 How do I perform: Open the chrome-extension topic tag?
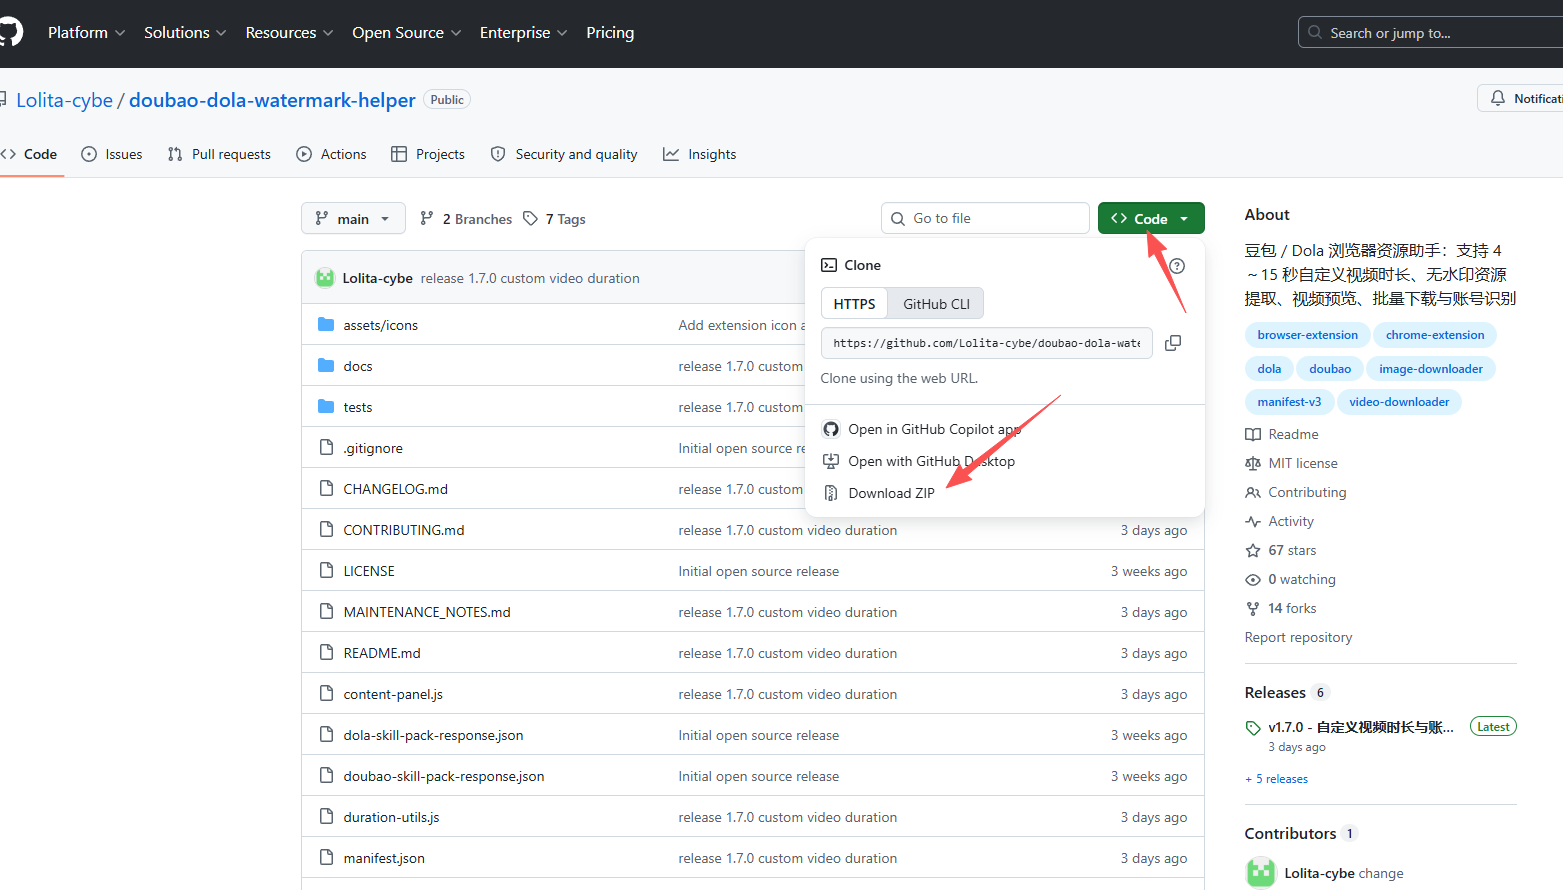(x=1435, y=335)
